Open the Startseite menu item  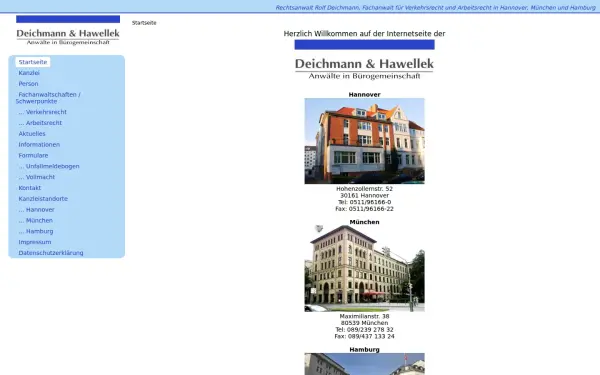[x=33, y=62]
